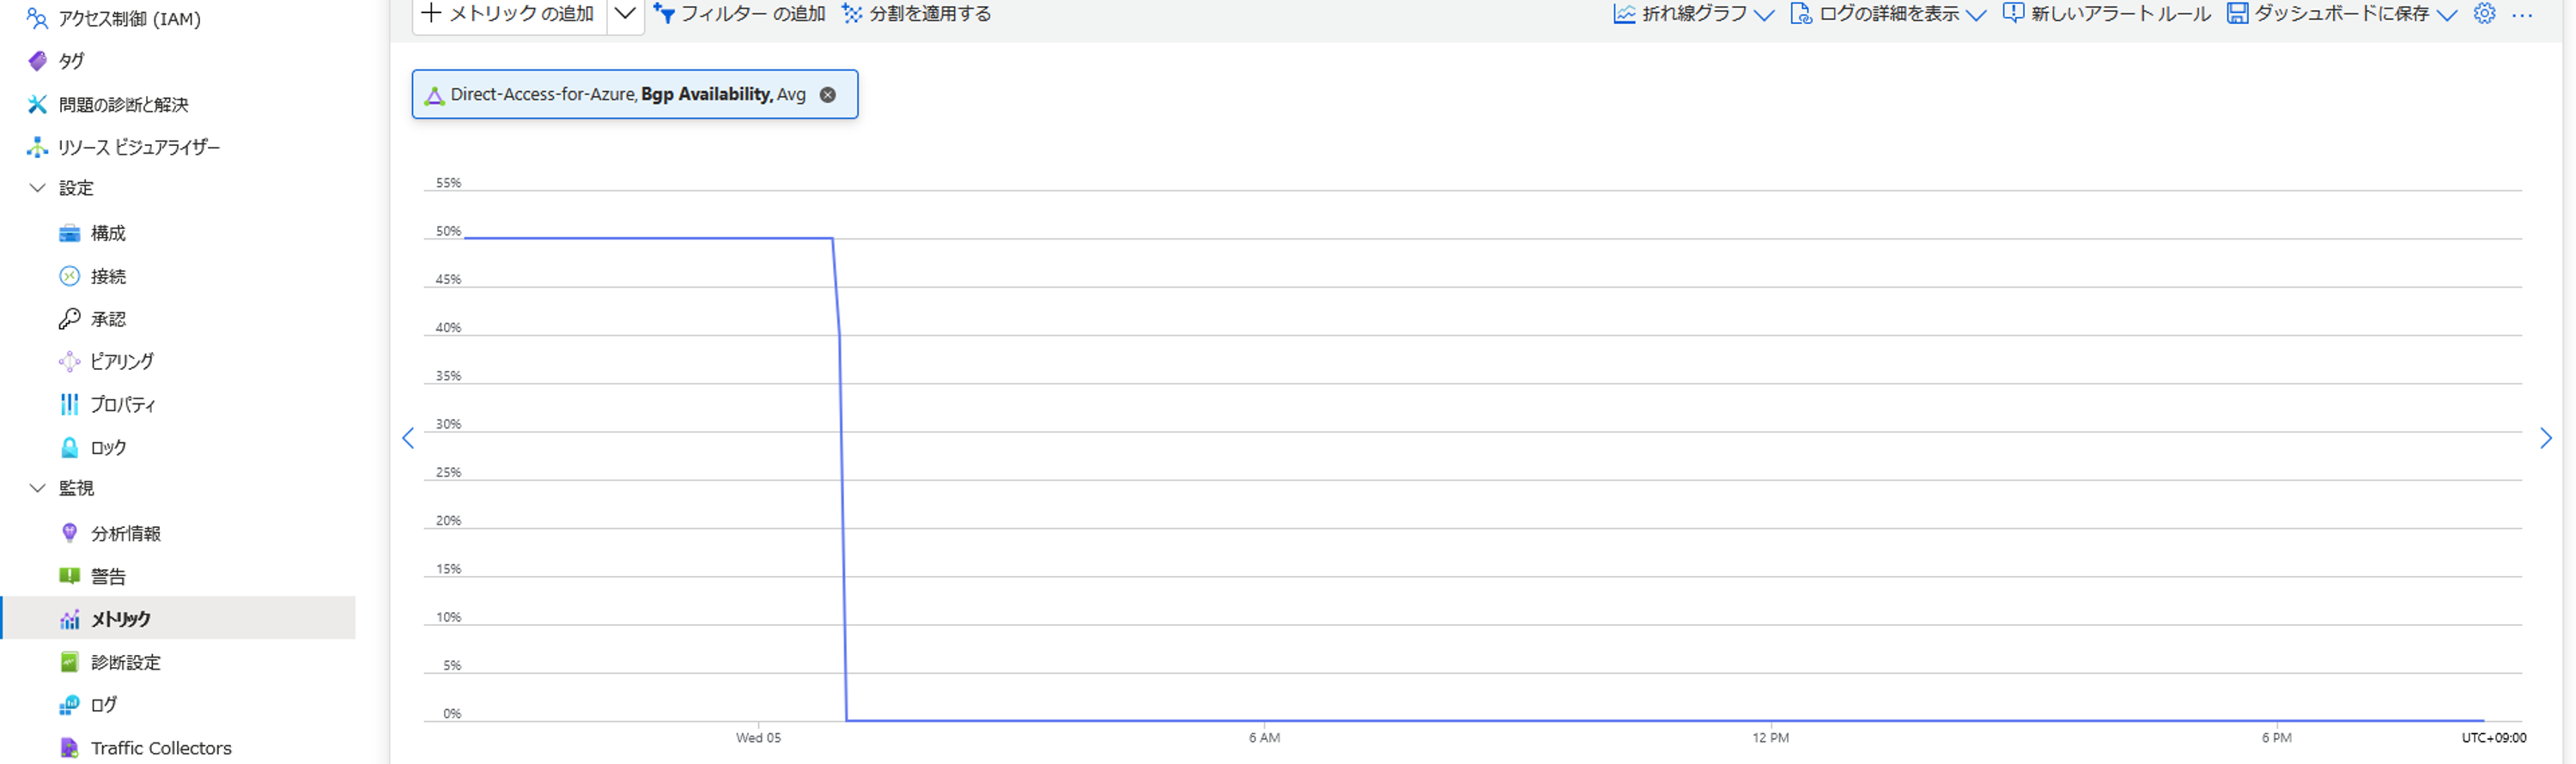Screen dimensions: 2576x764
Task: Click メトリックの追加 button
Action: tap(509, 14)
